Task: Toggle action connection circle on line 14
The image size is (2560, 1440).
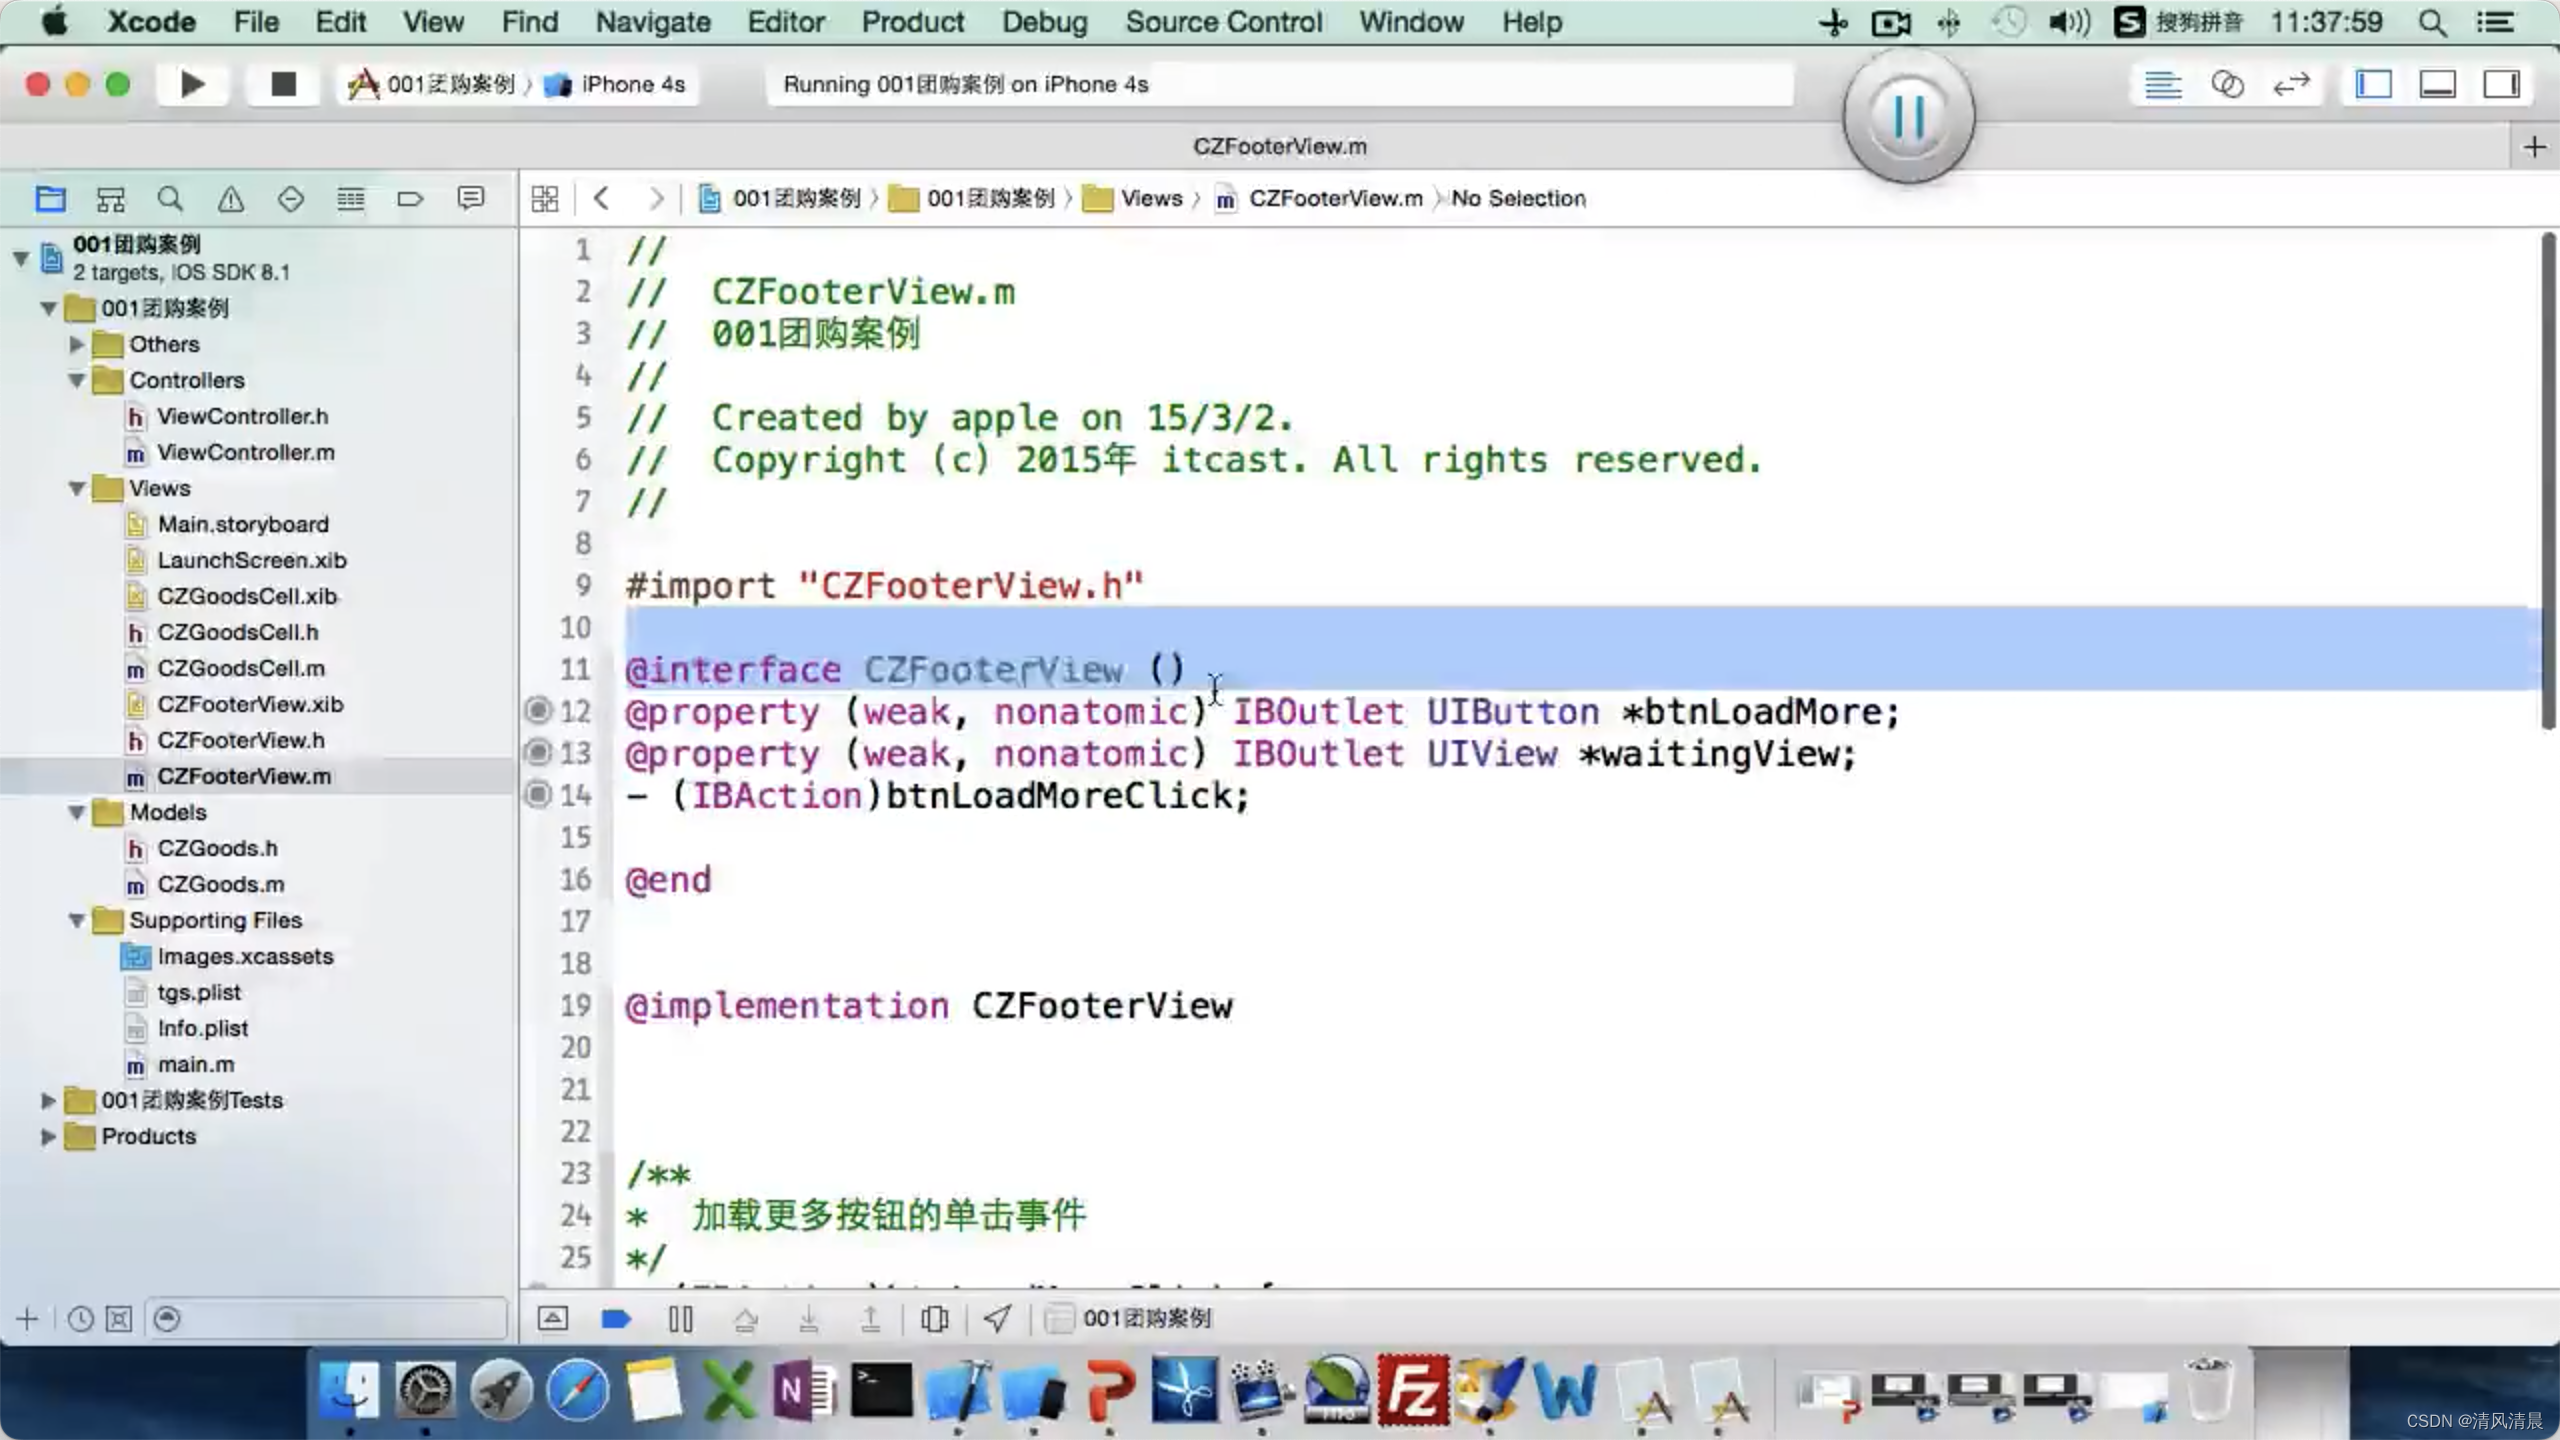Action: coord(538,794)
